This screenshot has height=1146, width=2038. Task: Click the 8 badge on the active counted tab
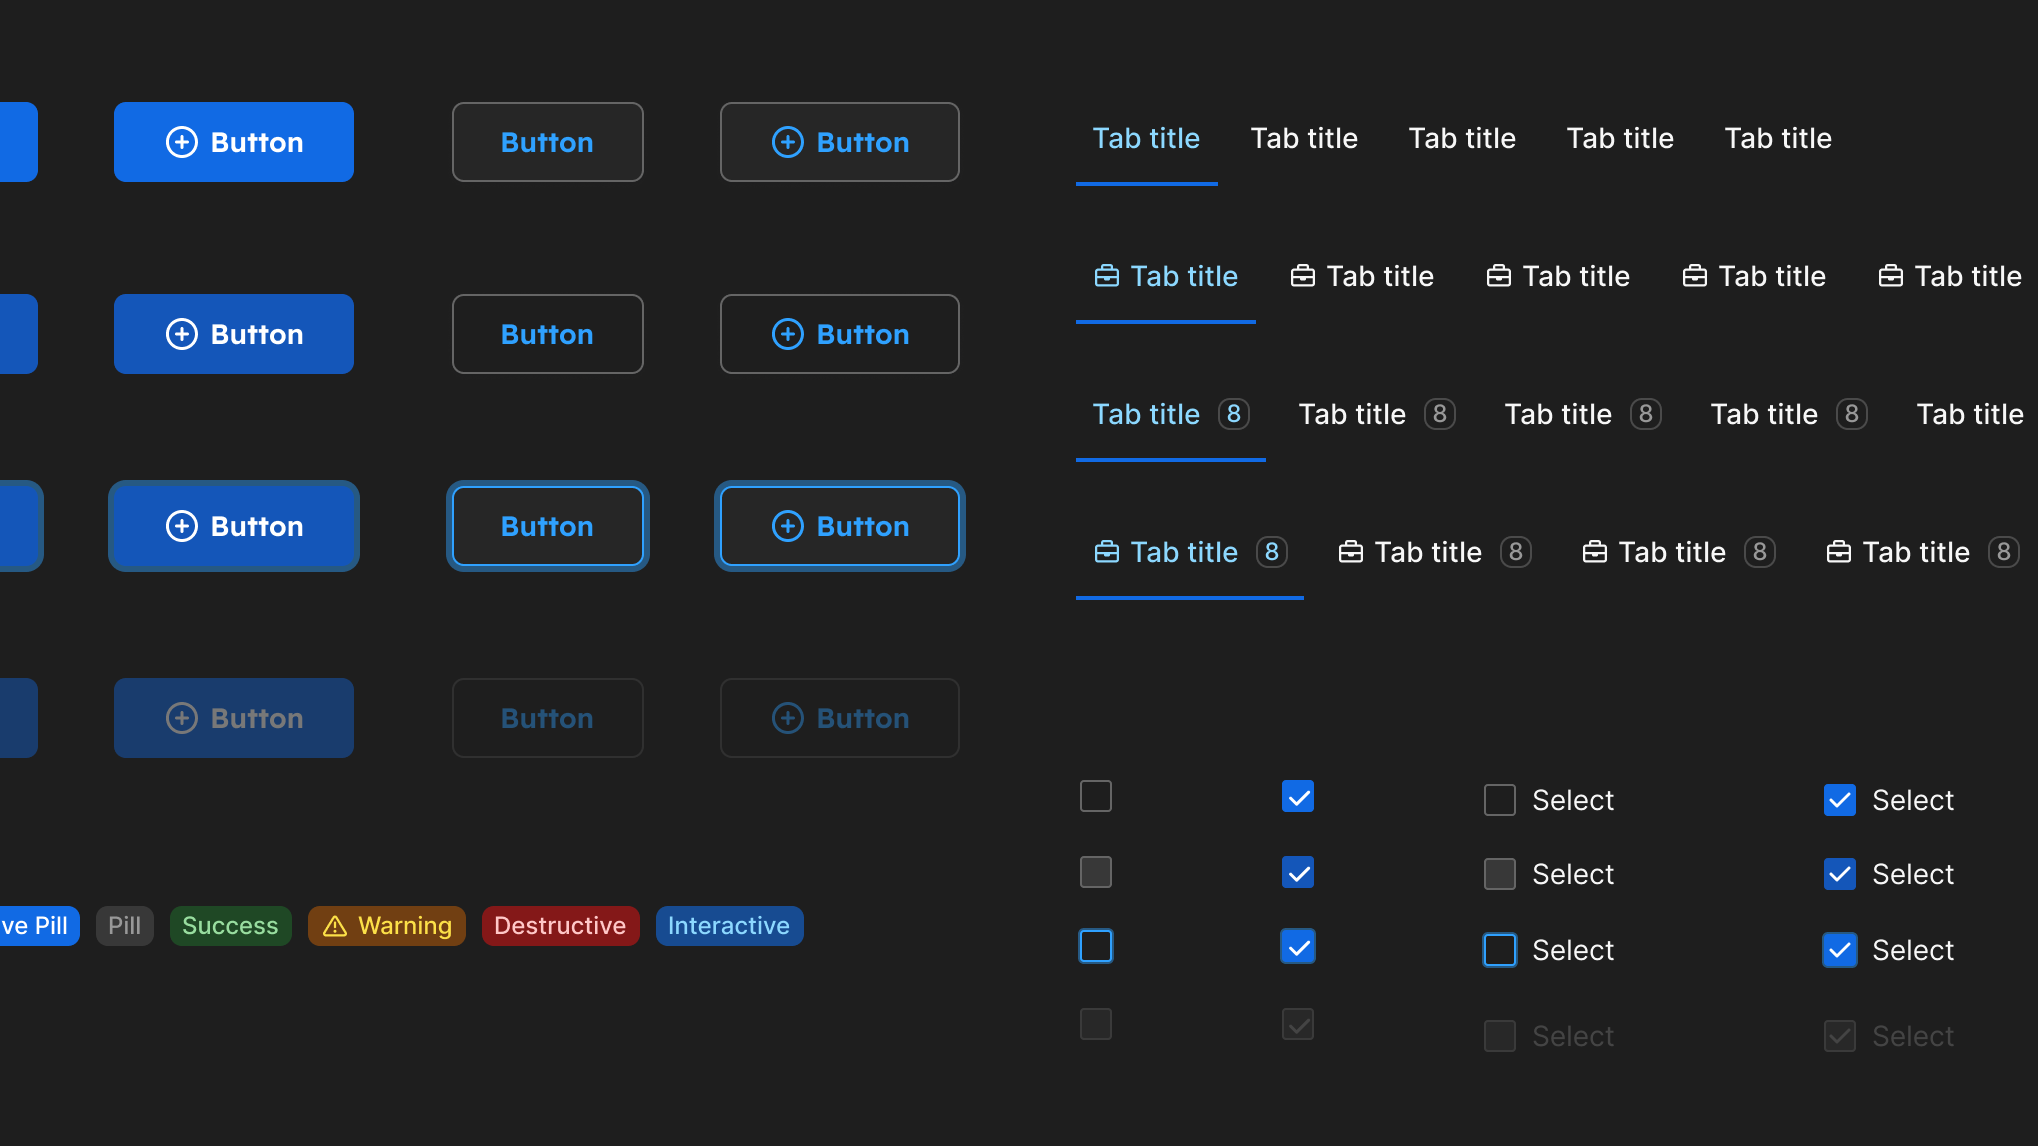click(1233, 414)
